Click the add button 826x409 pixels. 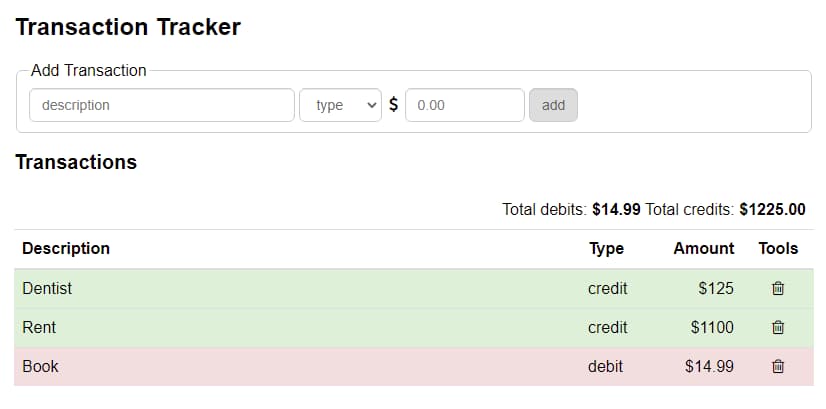pos(553,105)
